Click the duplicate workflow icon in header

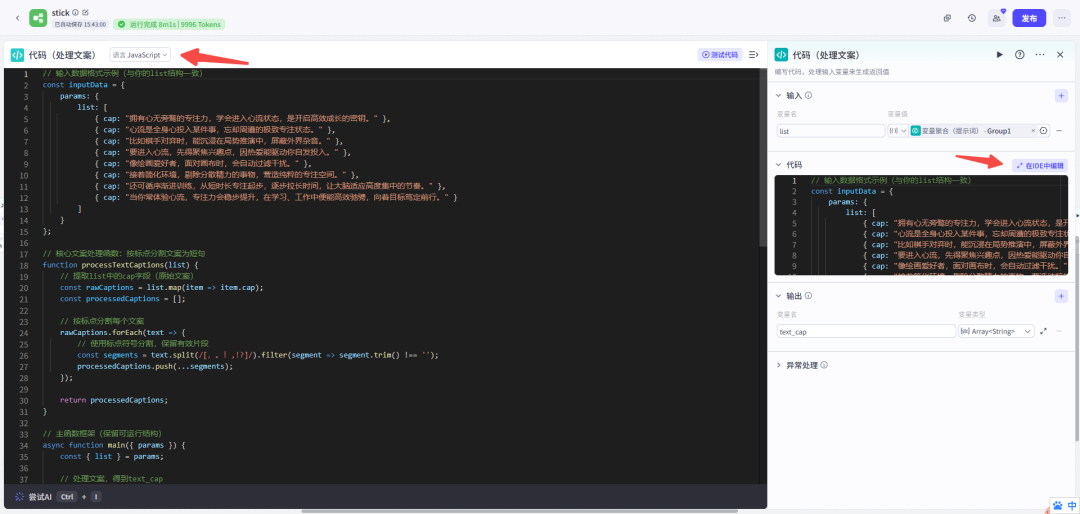pos(947,18)
